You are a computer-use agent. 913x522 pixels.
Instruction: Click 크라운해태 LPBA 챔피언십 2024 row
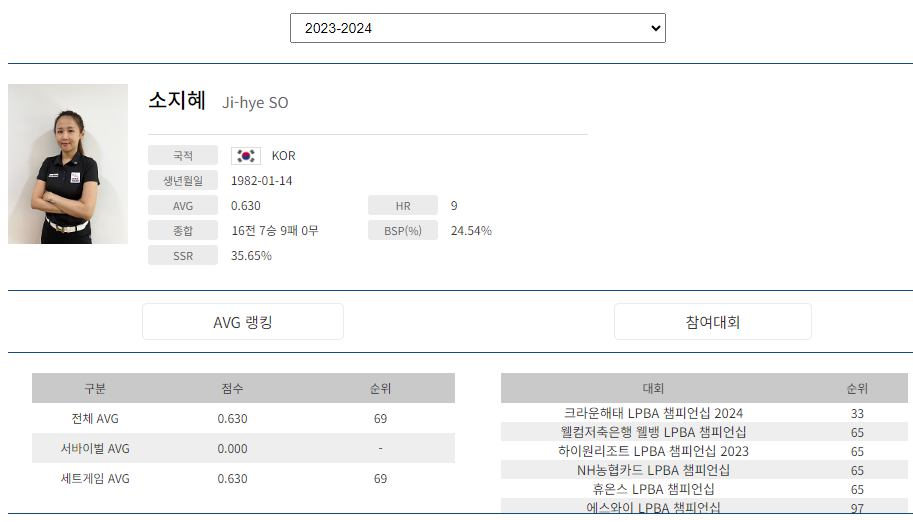click(x=704, y=413)
